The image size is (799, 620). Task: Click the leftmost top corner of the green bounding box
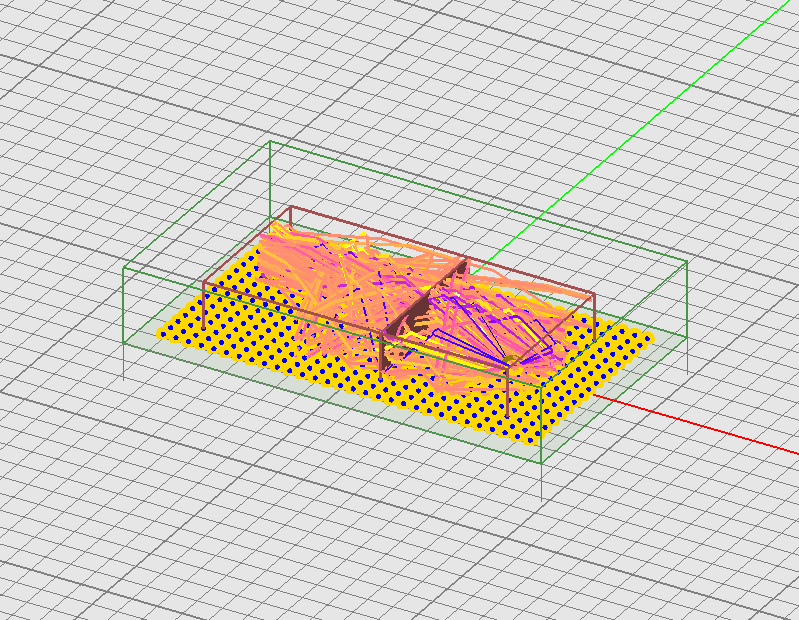point(124,268)
